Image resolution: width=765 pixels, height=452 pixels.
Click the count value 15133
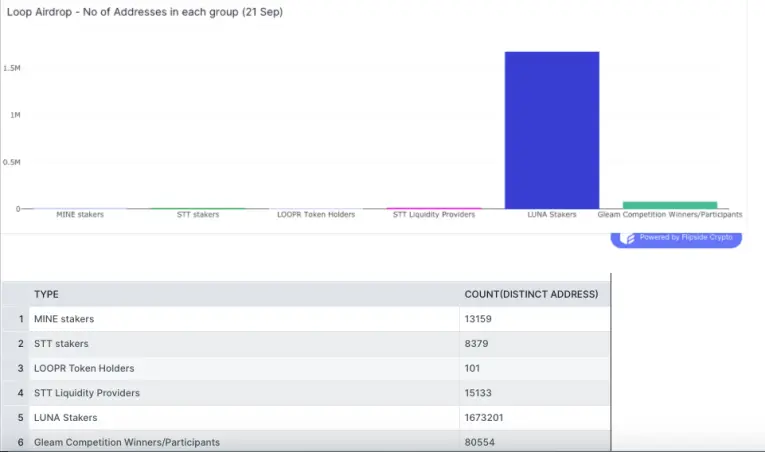[x=478, y=393]
